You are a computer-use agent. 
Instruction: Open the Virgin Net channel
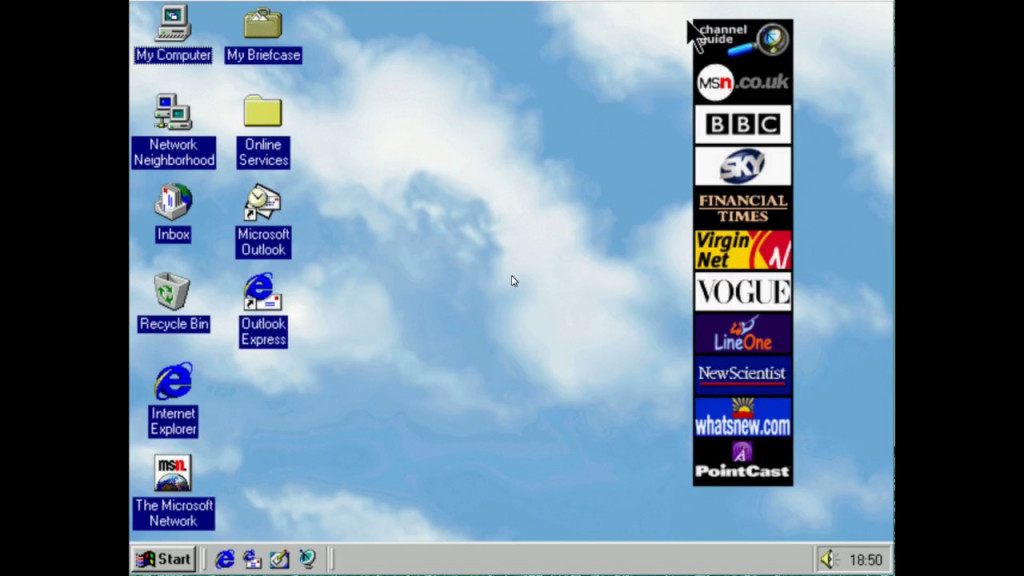click(x=743, y=249)
